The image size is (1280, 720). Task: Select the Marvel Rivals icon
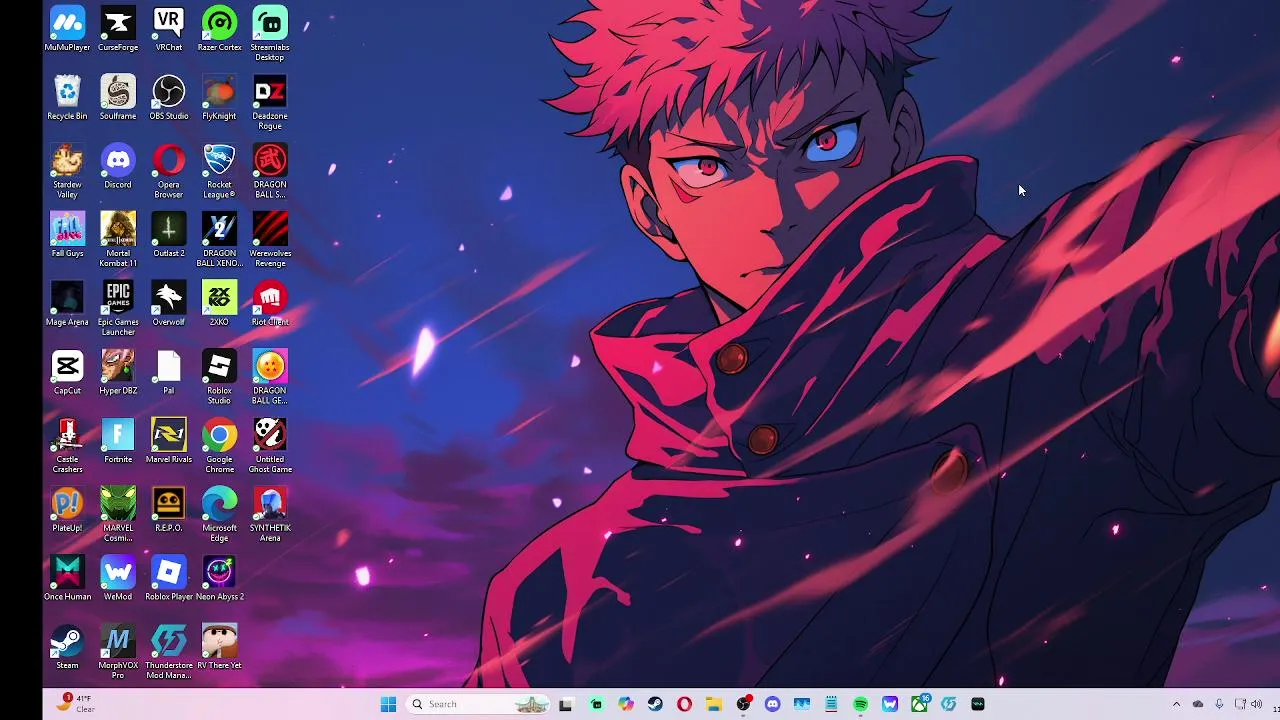tap(169, 441)
